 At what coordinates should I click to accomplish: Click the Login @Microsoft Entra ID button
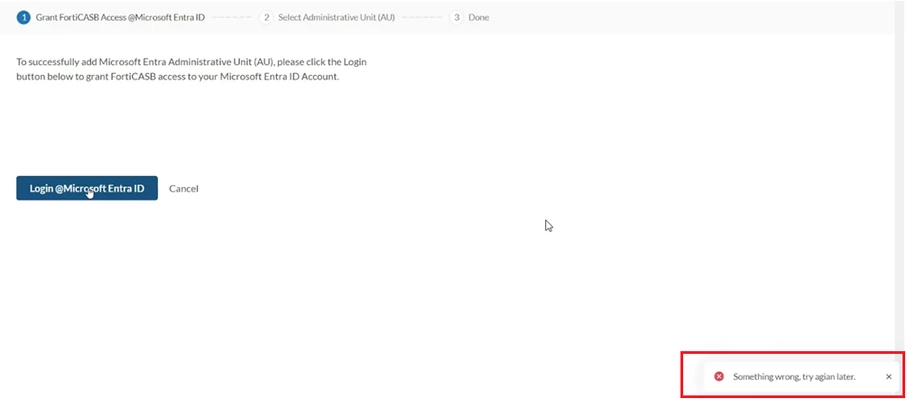click(87, 188)
